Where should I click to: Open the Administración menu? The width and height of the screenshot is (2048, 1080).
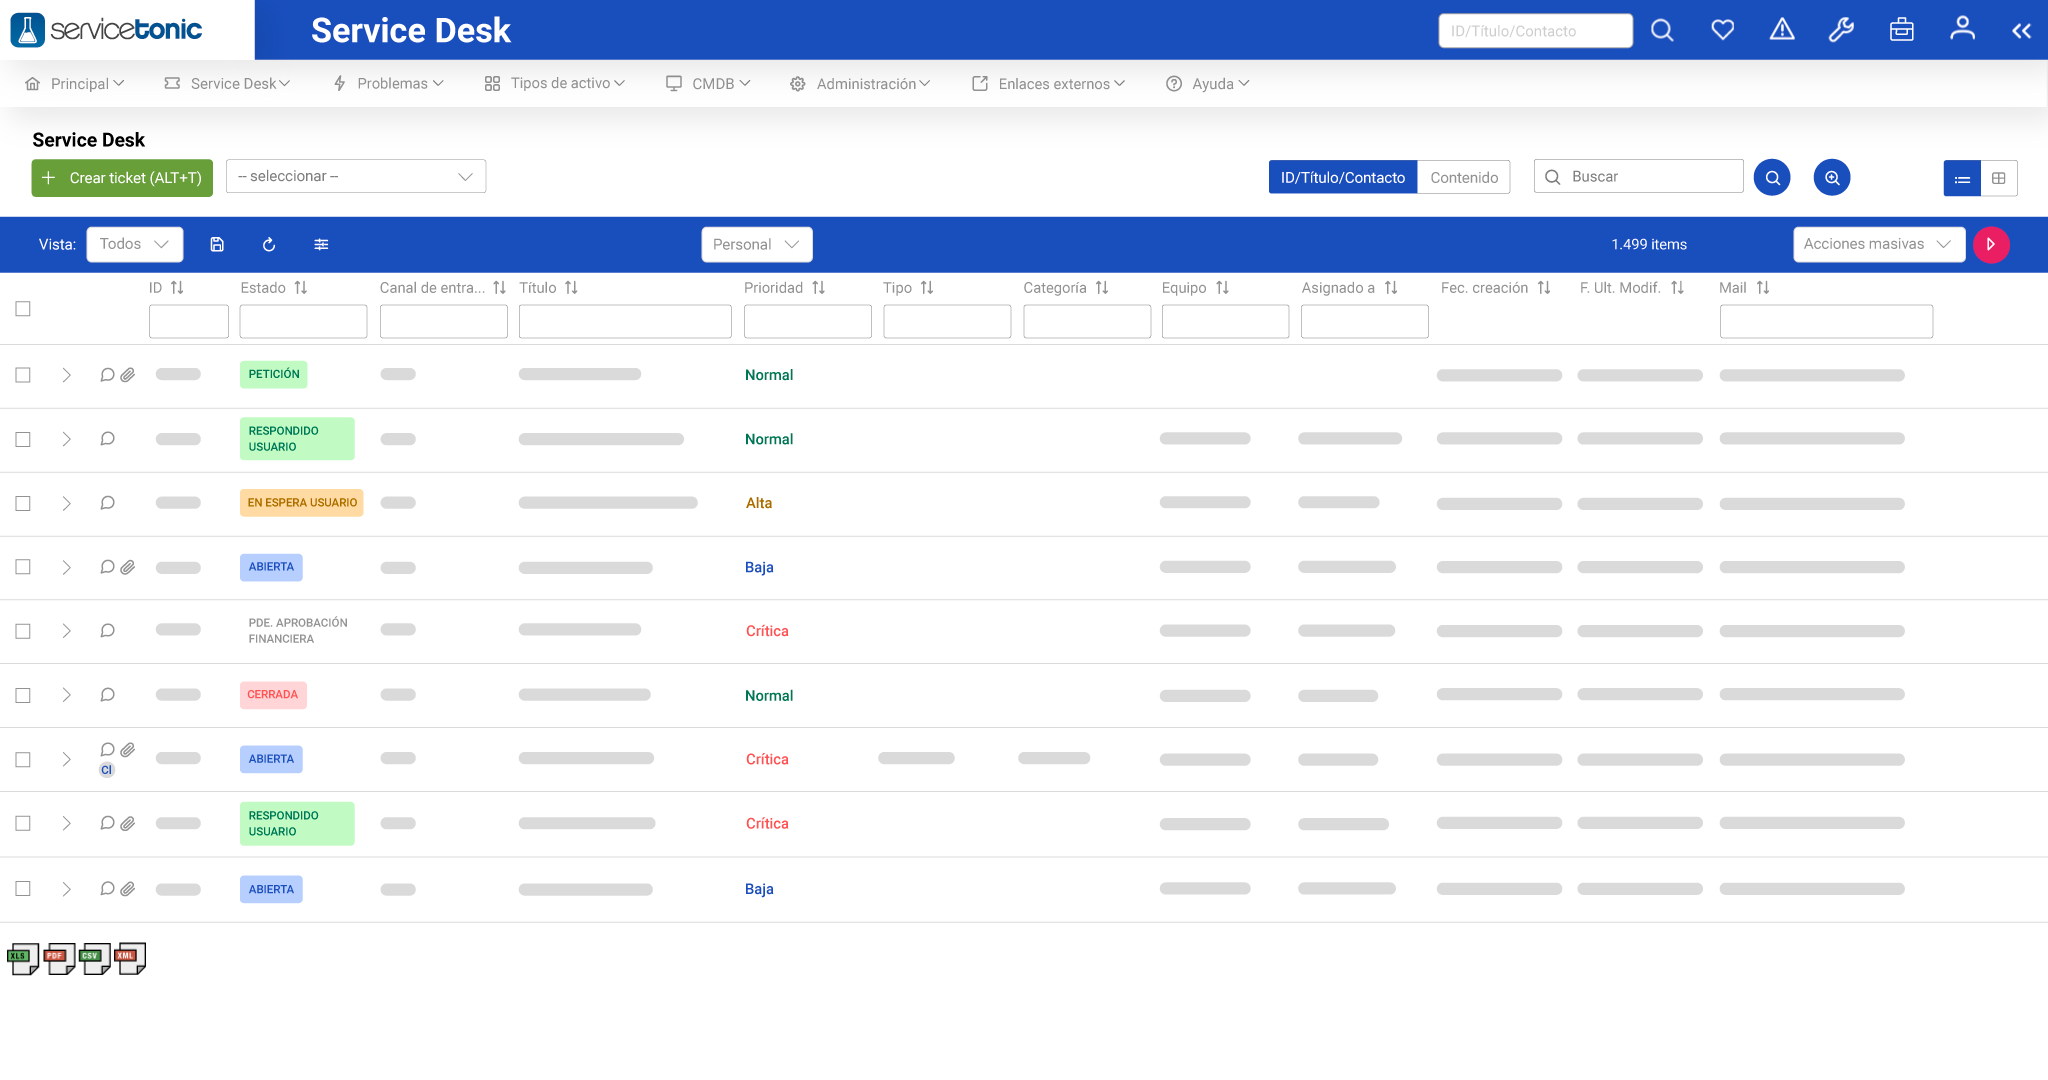(860, 84)
